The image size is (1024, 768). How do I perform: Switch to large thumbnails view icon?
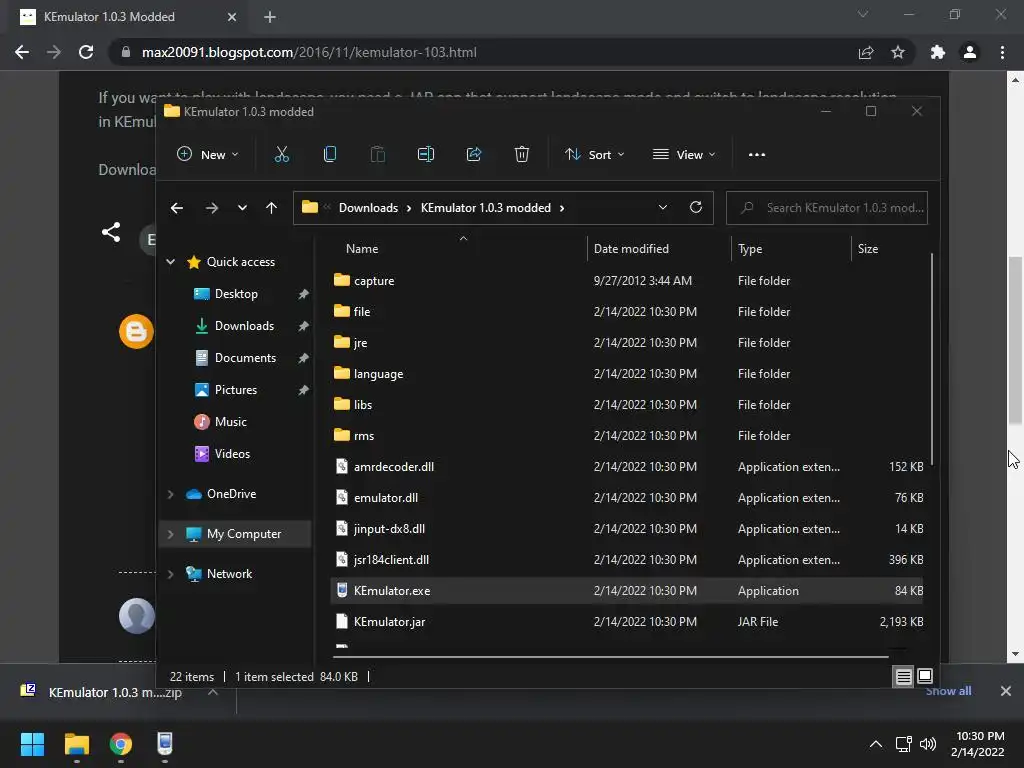(925, 676)
